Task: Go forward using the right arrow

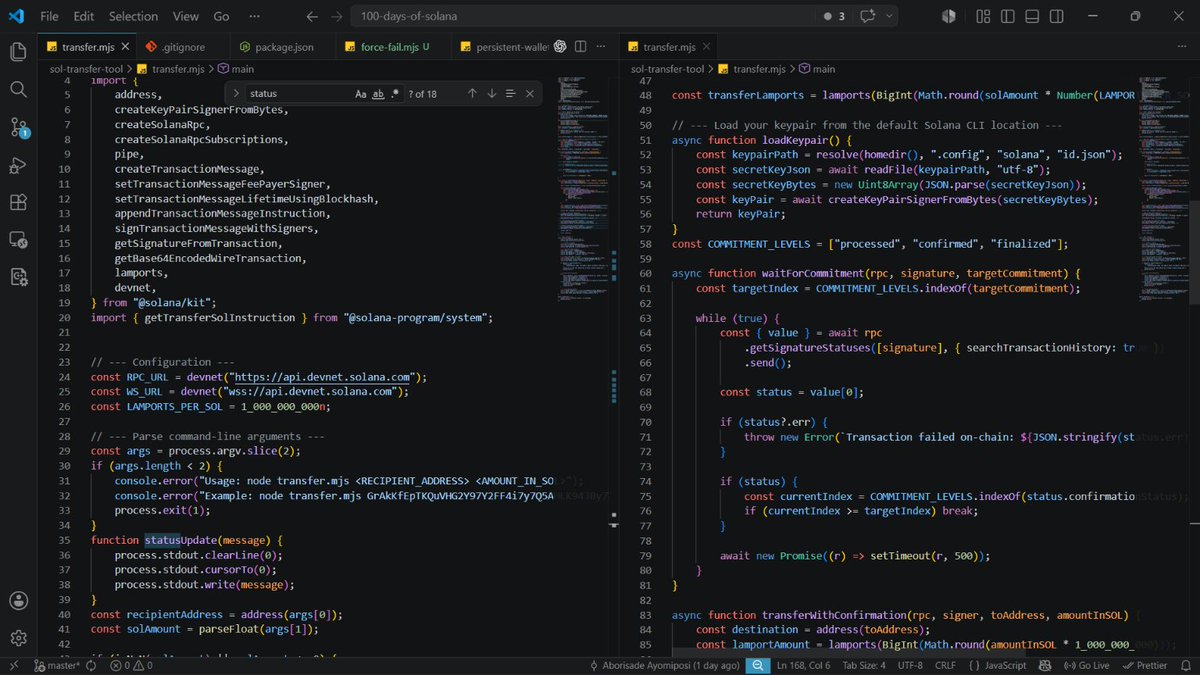Action: pyautogui.click(x=337, y=16)
